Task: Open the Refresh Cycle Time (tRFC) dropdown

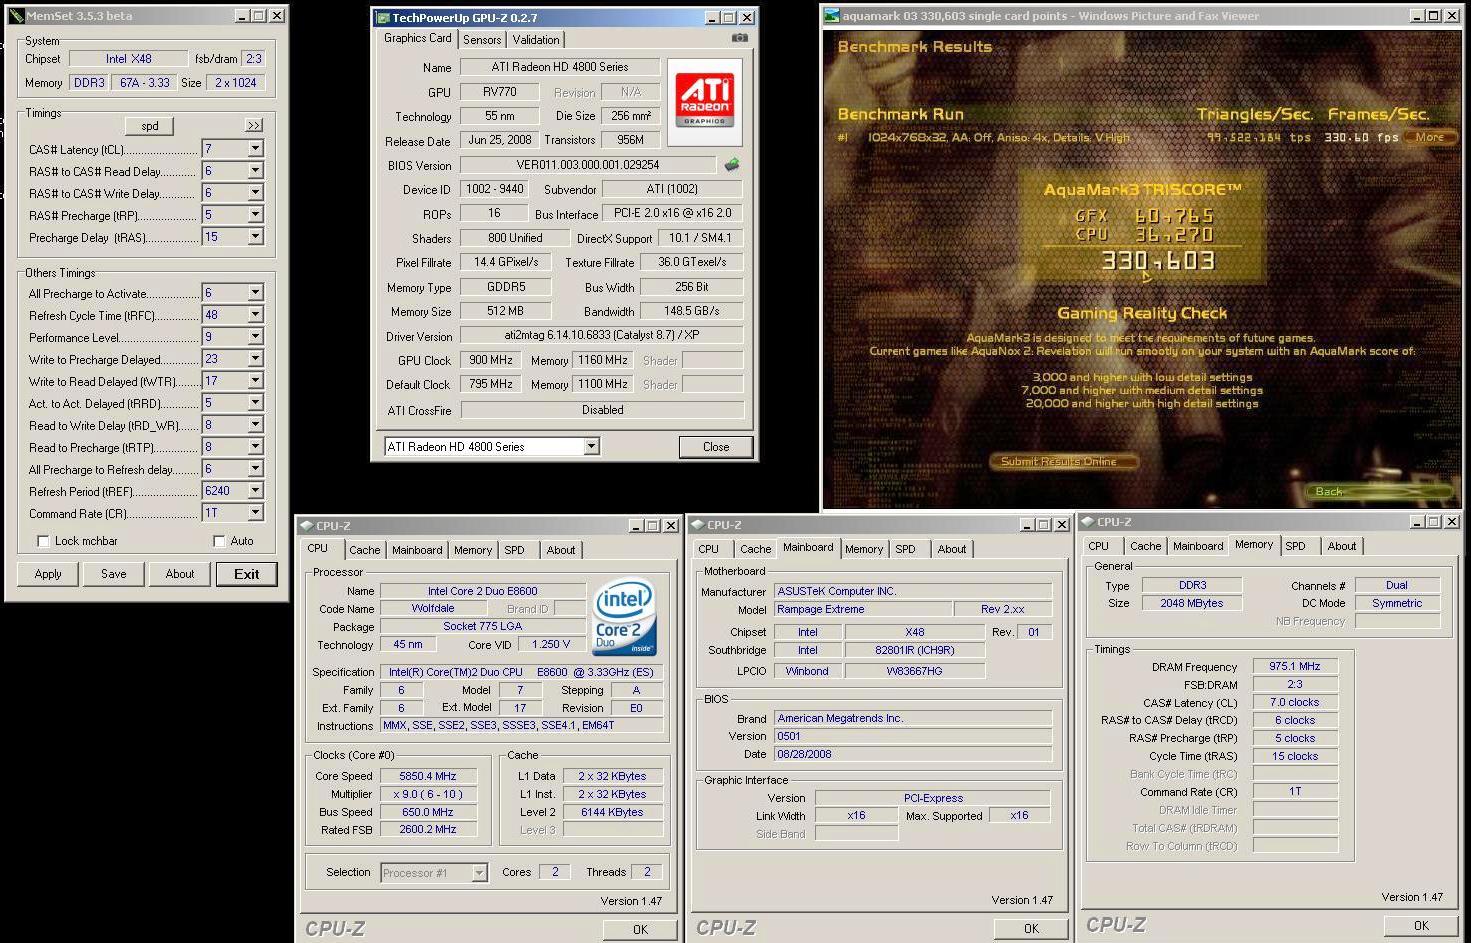Action: [x=255, y=315]
